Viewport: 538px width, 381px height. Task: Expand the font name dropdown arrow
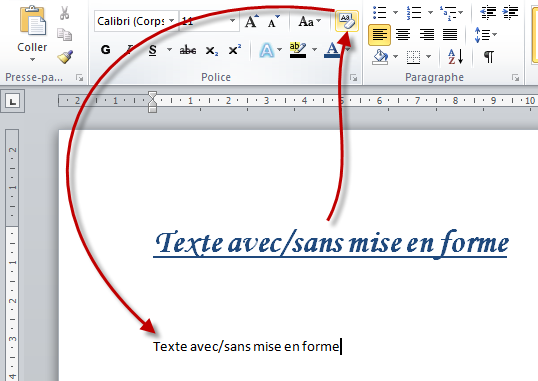[172, 21]
